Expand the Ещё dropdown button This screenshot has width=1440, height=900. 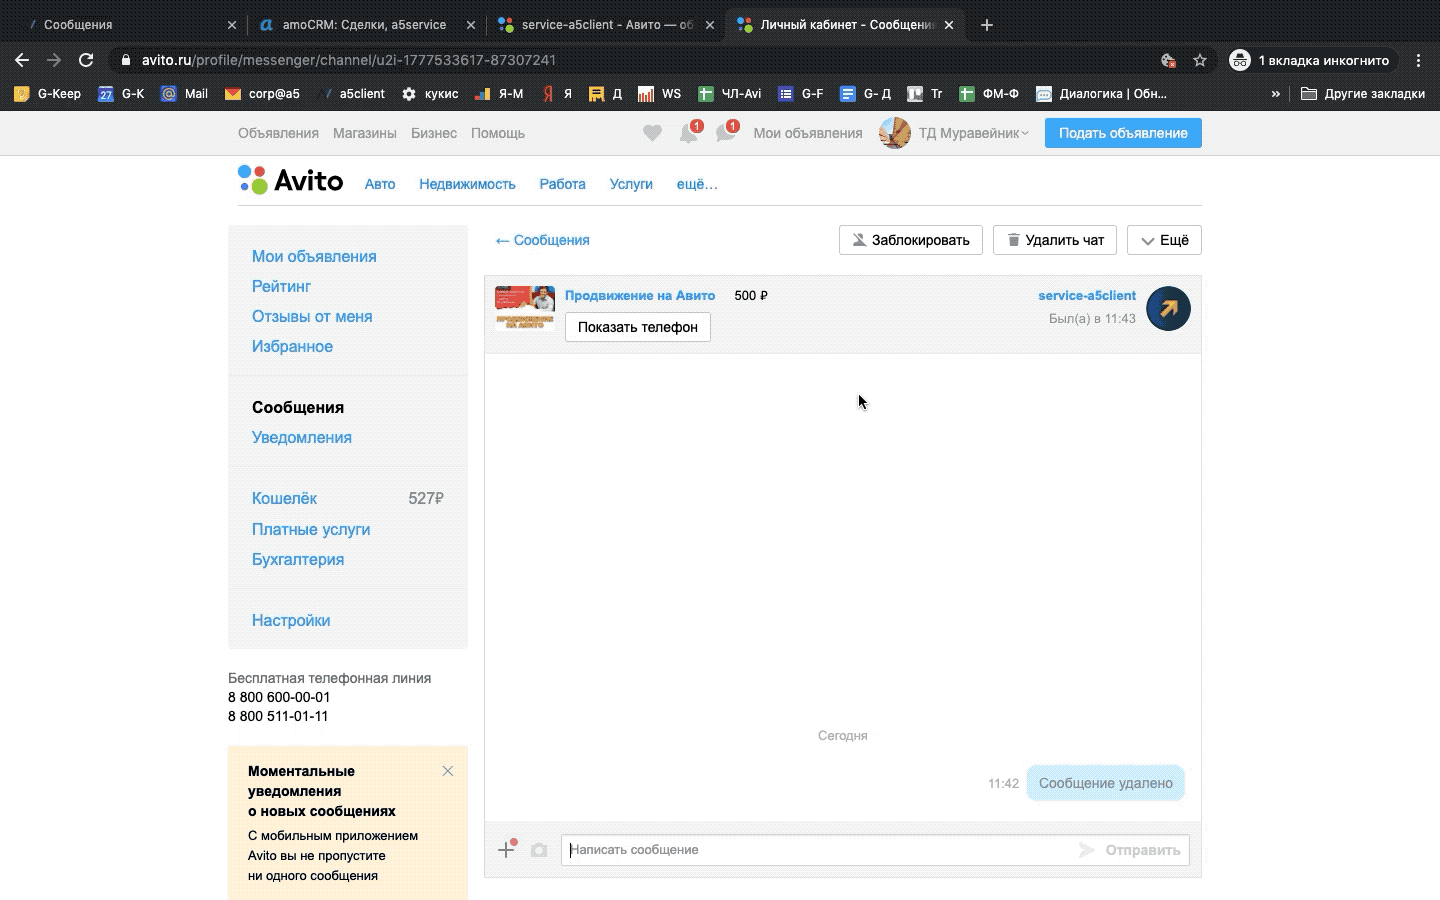coord(1164,240)
